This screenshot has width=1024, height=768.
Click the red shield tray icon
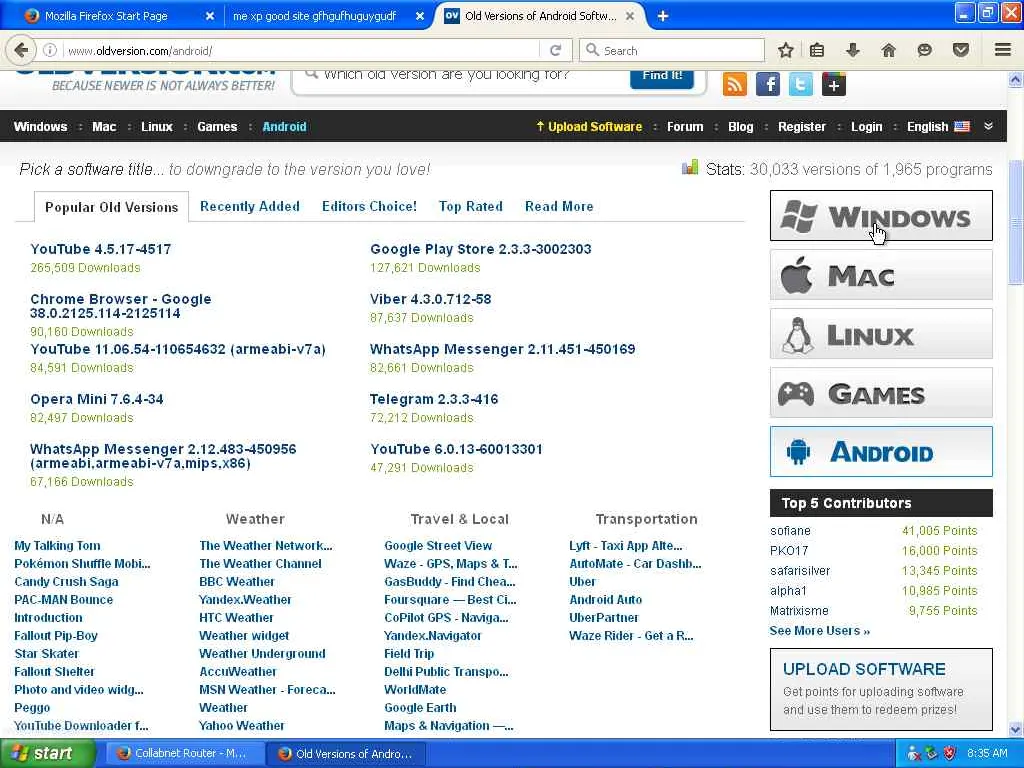[x=950, y=754]
